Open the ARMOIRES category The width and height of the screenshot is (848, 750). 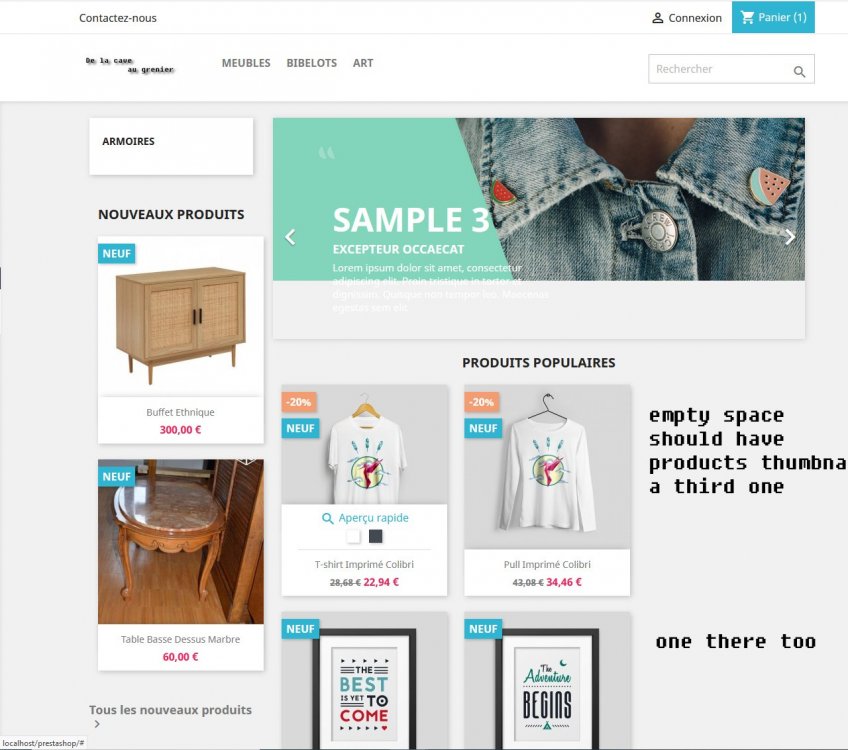tap(128, 141)
